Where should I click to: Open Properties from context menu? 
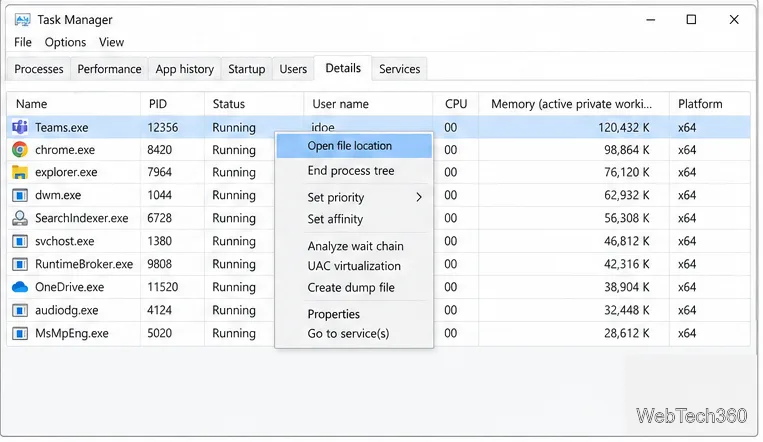coord(333,314)
